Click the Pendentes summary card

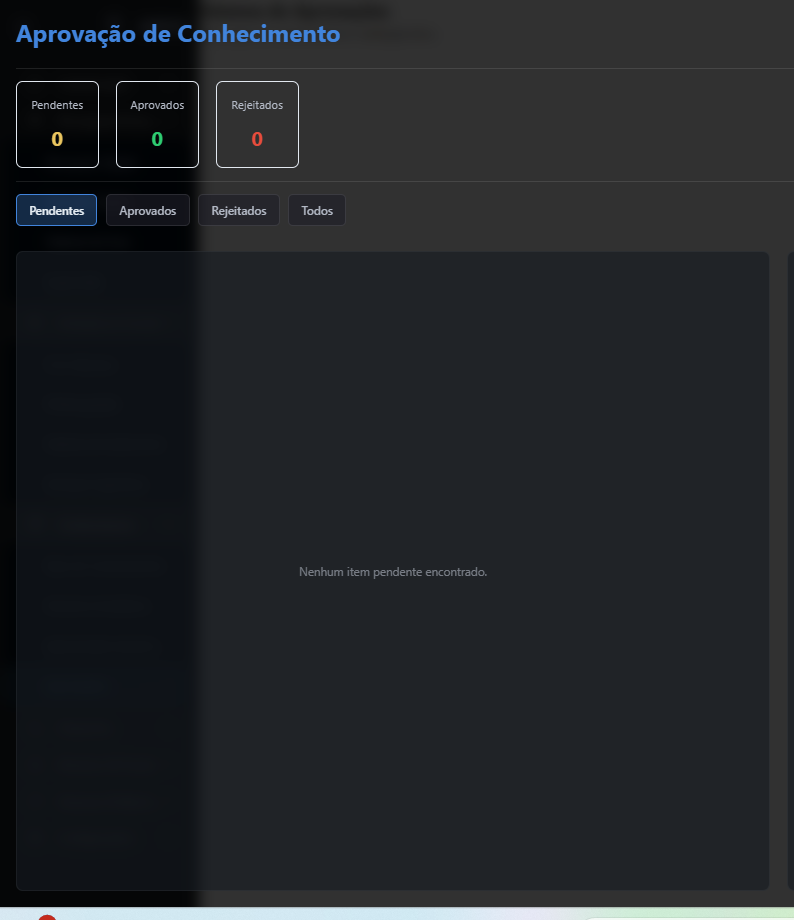(x=57, y=124)
